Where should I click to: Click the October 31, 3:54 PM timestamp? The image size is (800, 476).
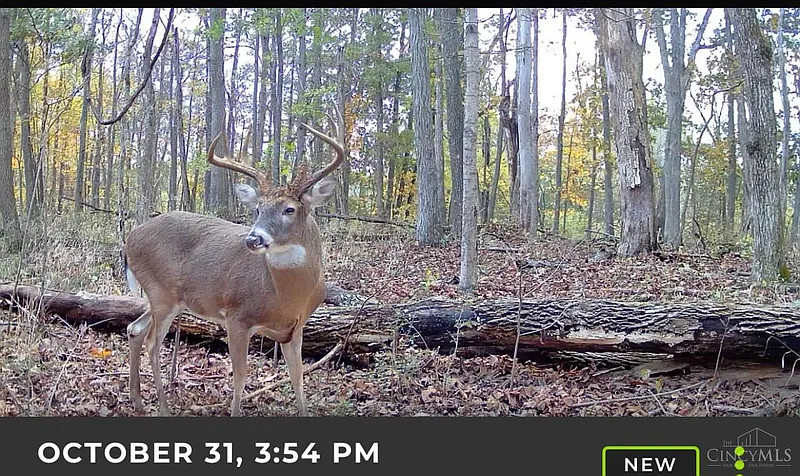(209, 453)
